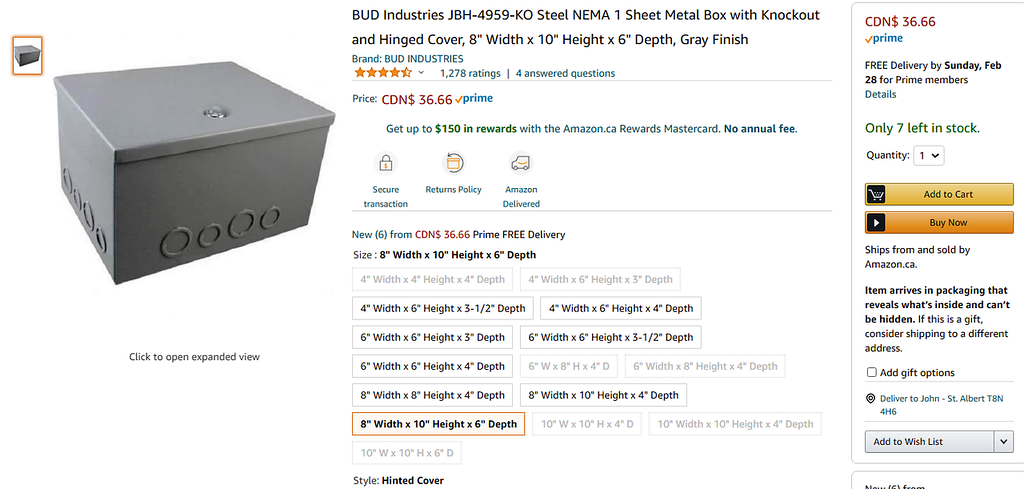This screenshot has width=1024, height=489.
Task: Open the 1,278 ratings link
Action: point(470,73)
